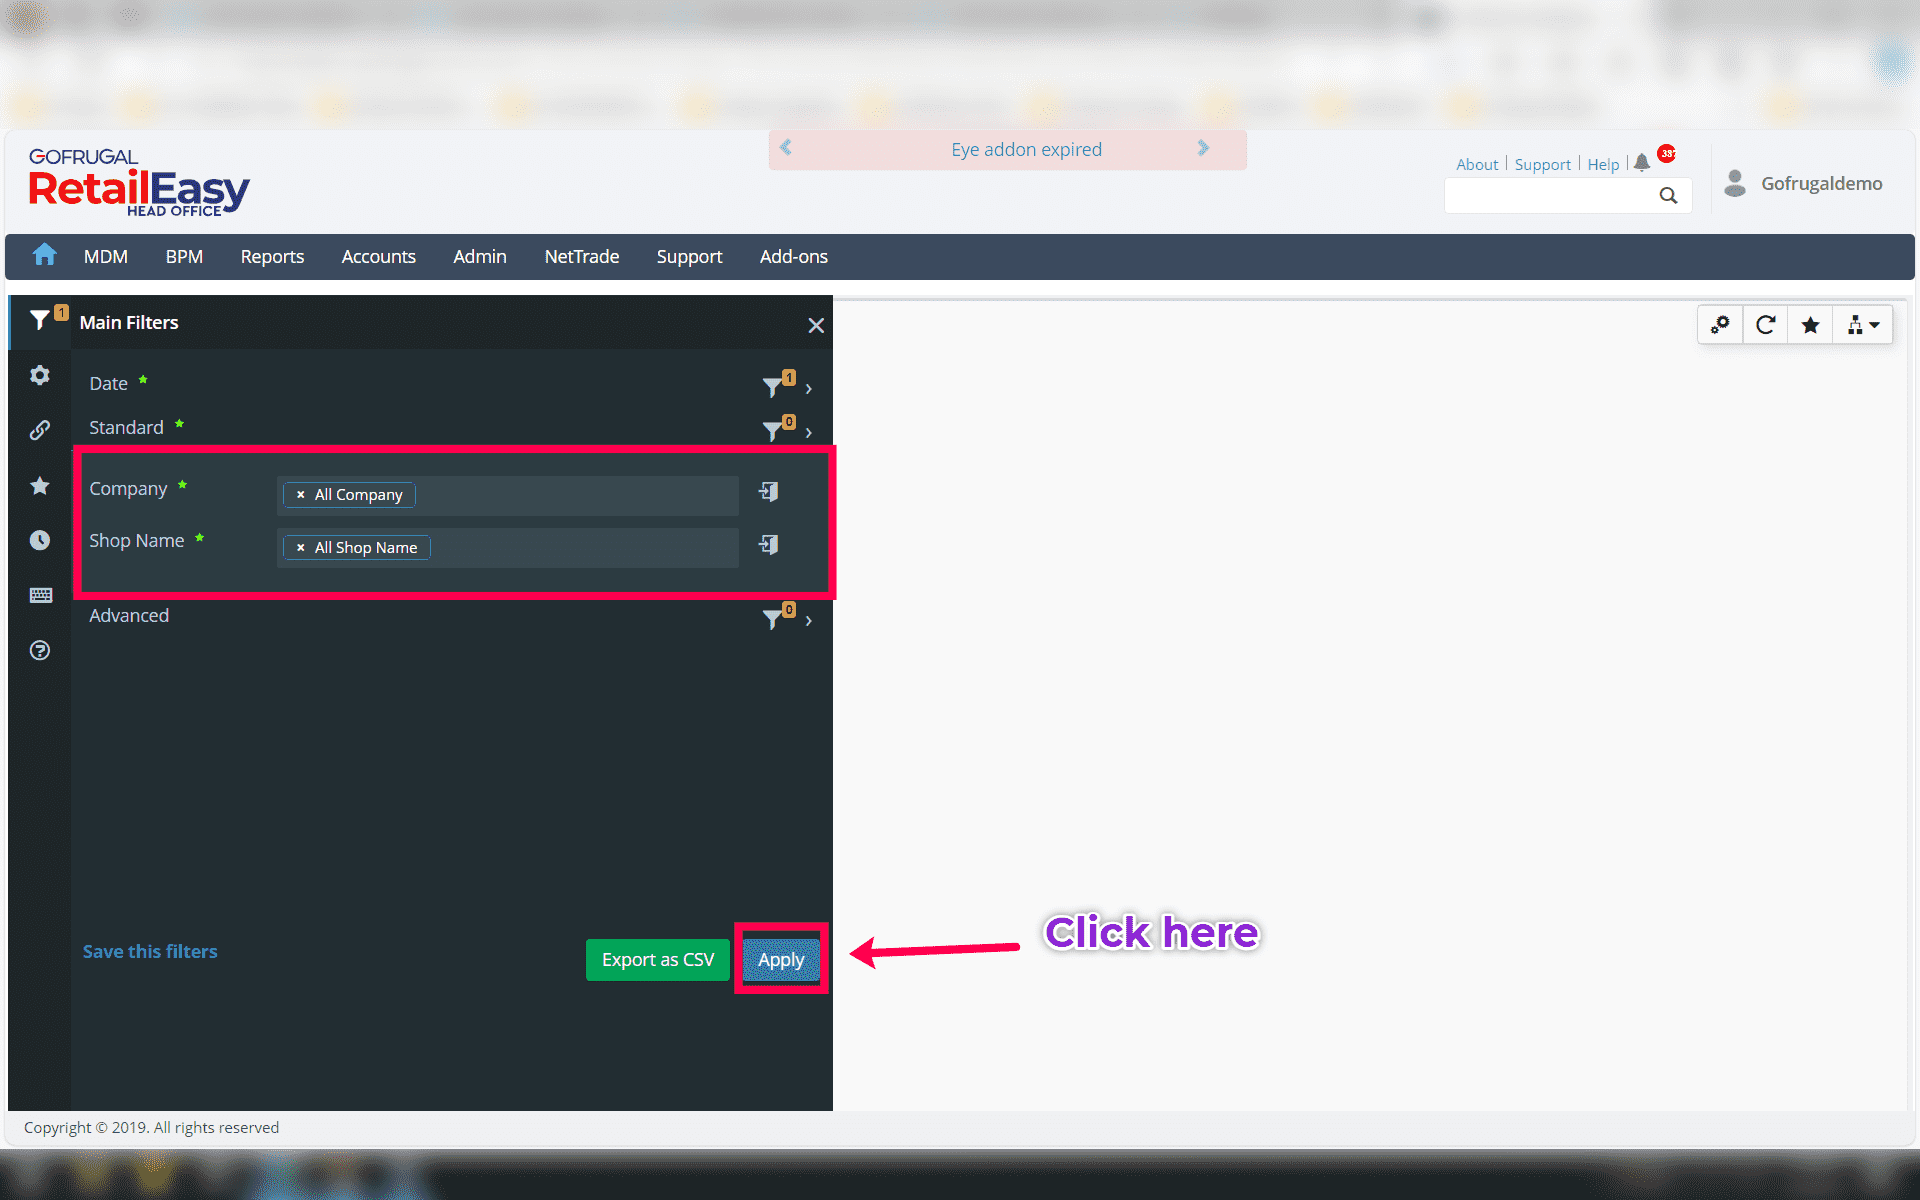The width and height of the screenshot is (1920, 1200).
Task: Click the Apply button
Action: point(781,960)
